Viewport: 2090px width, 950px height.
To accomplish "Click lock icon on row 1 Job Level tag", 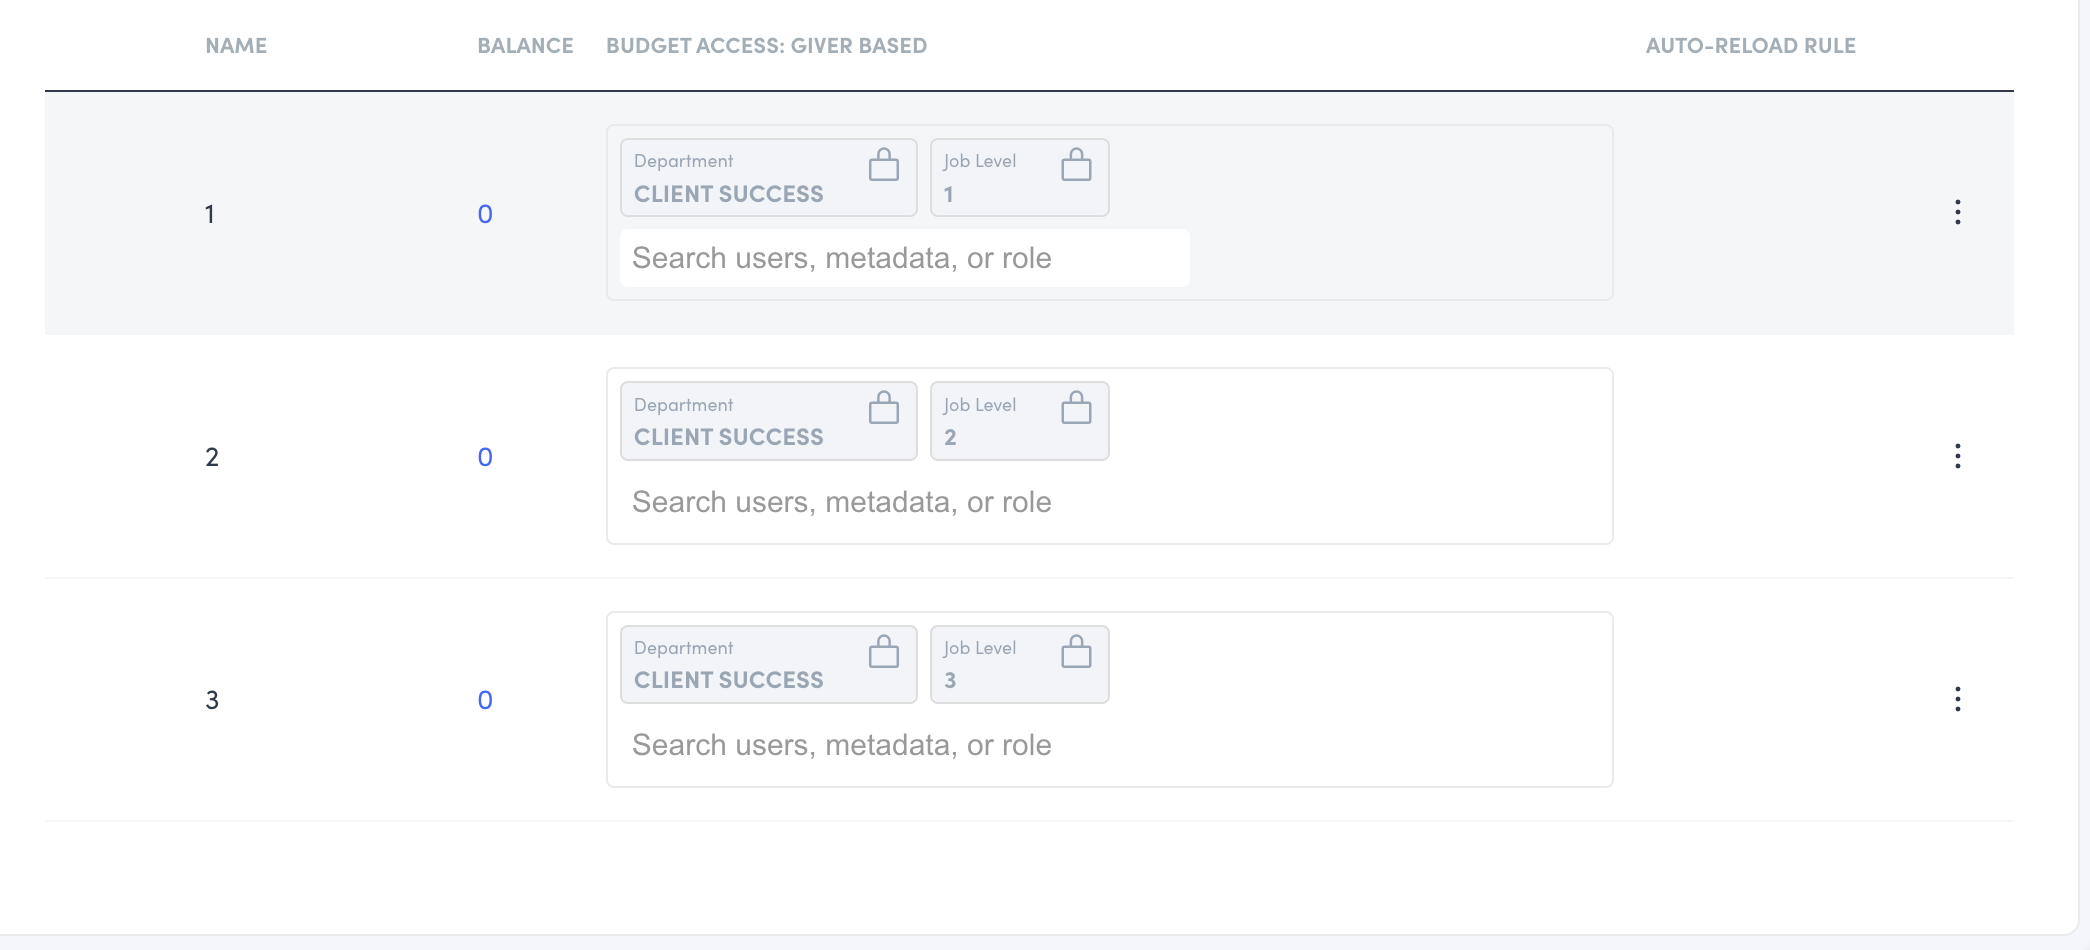I will pos(1076,165).
